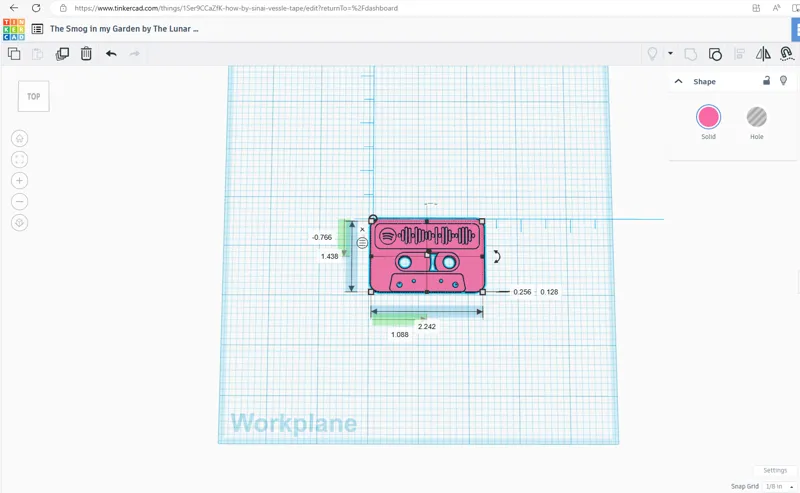Collapse the Shape panel with the chevron
The image size is (800, 493).
click(x=679, y=81)
